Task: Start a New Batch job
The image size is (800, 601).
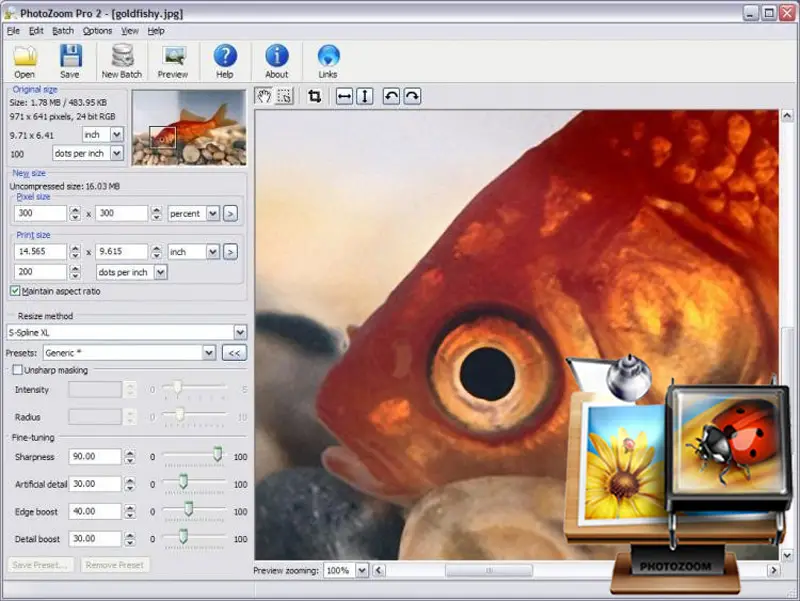Action: (x=122, y=57)
